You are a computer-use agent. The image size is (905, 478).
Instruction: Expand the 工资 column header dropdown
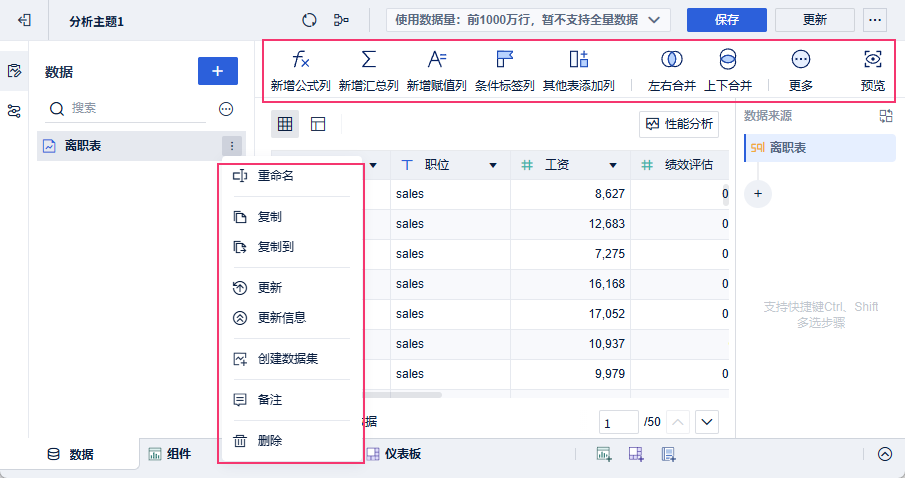[613, 165]
